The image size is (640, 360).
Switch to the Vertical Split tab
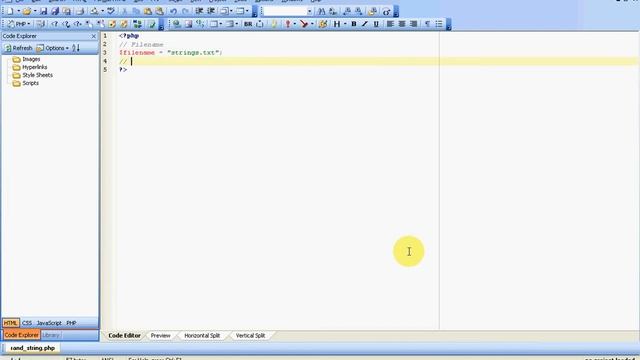point(250,336)
